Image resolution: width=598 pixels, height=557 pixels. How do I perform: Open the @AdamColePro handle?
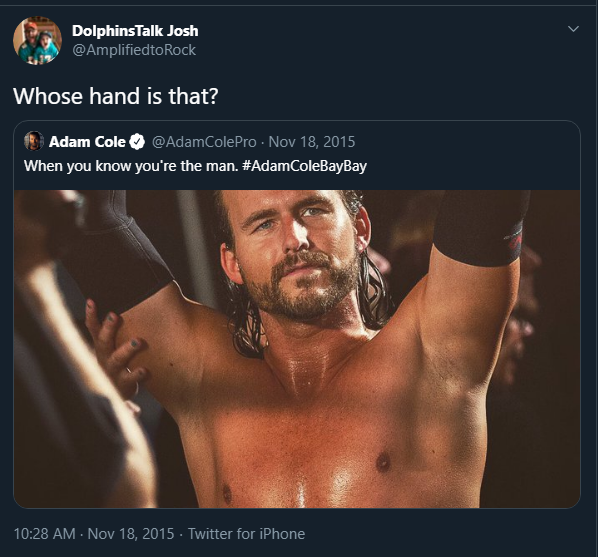click(204, 142)
